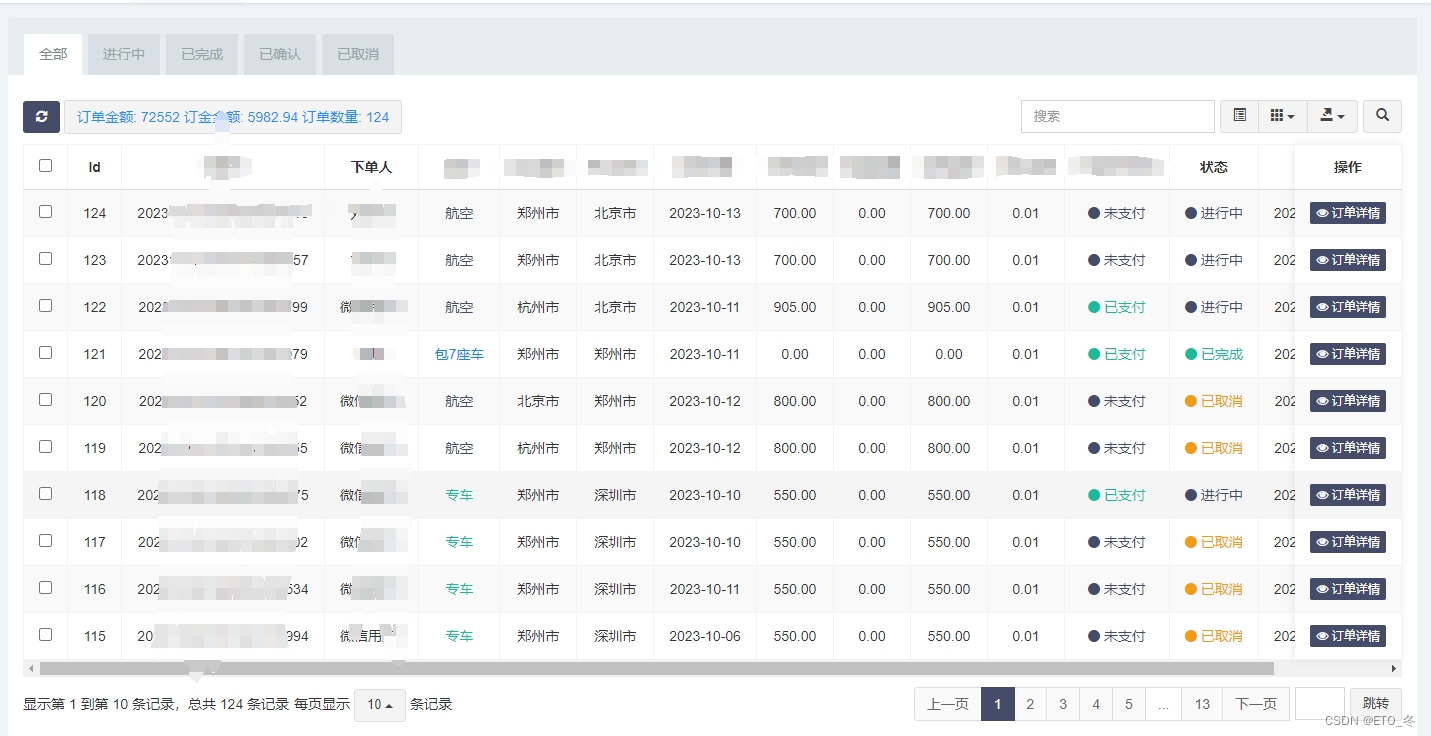Jump to page 3 in pagination

tap(1063, 704)
